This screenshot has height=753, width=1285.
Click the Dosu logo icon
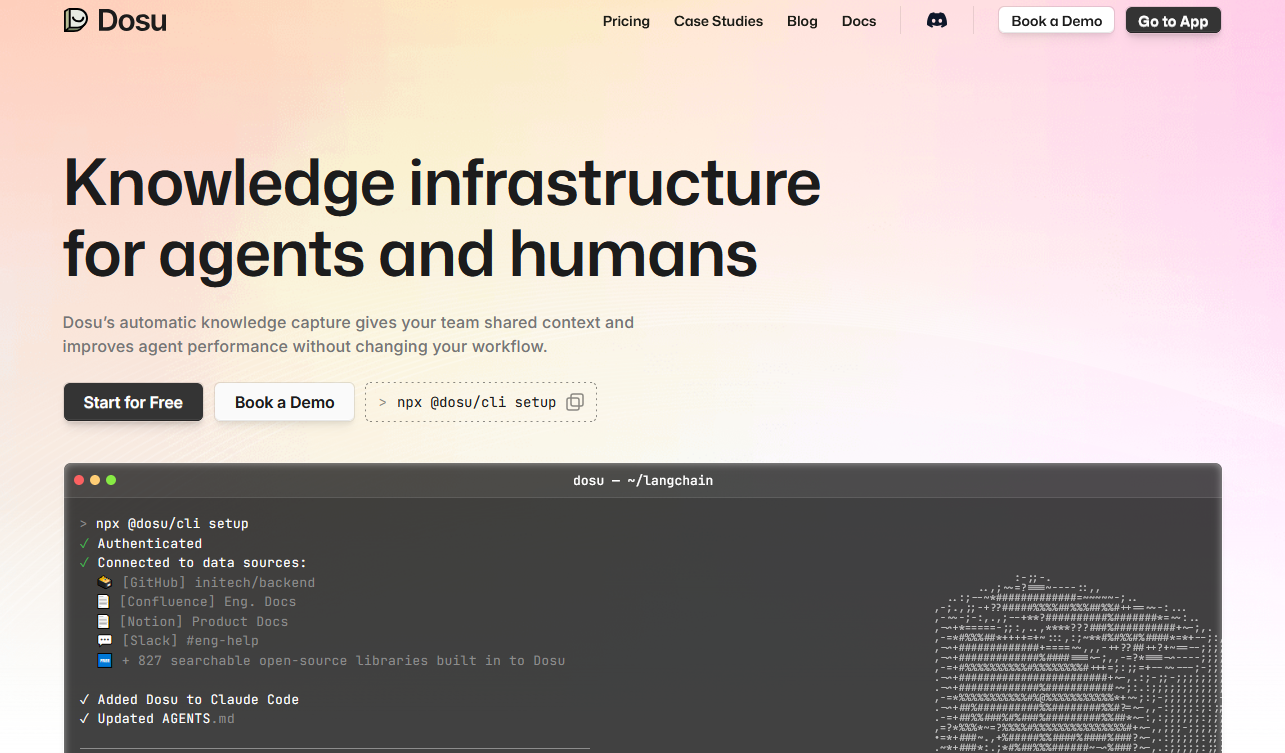click(x=76, y=20)
